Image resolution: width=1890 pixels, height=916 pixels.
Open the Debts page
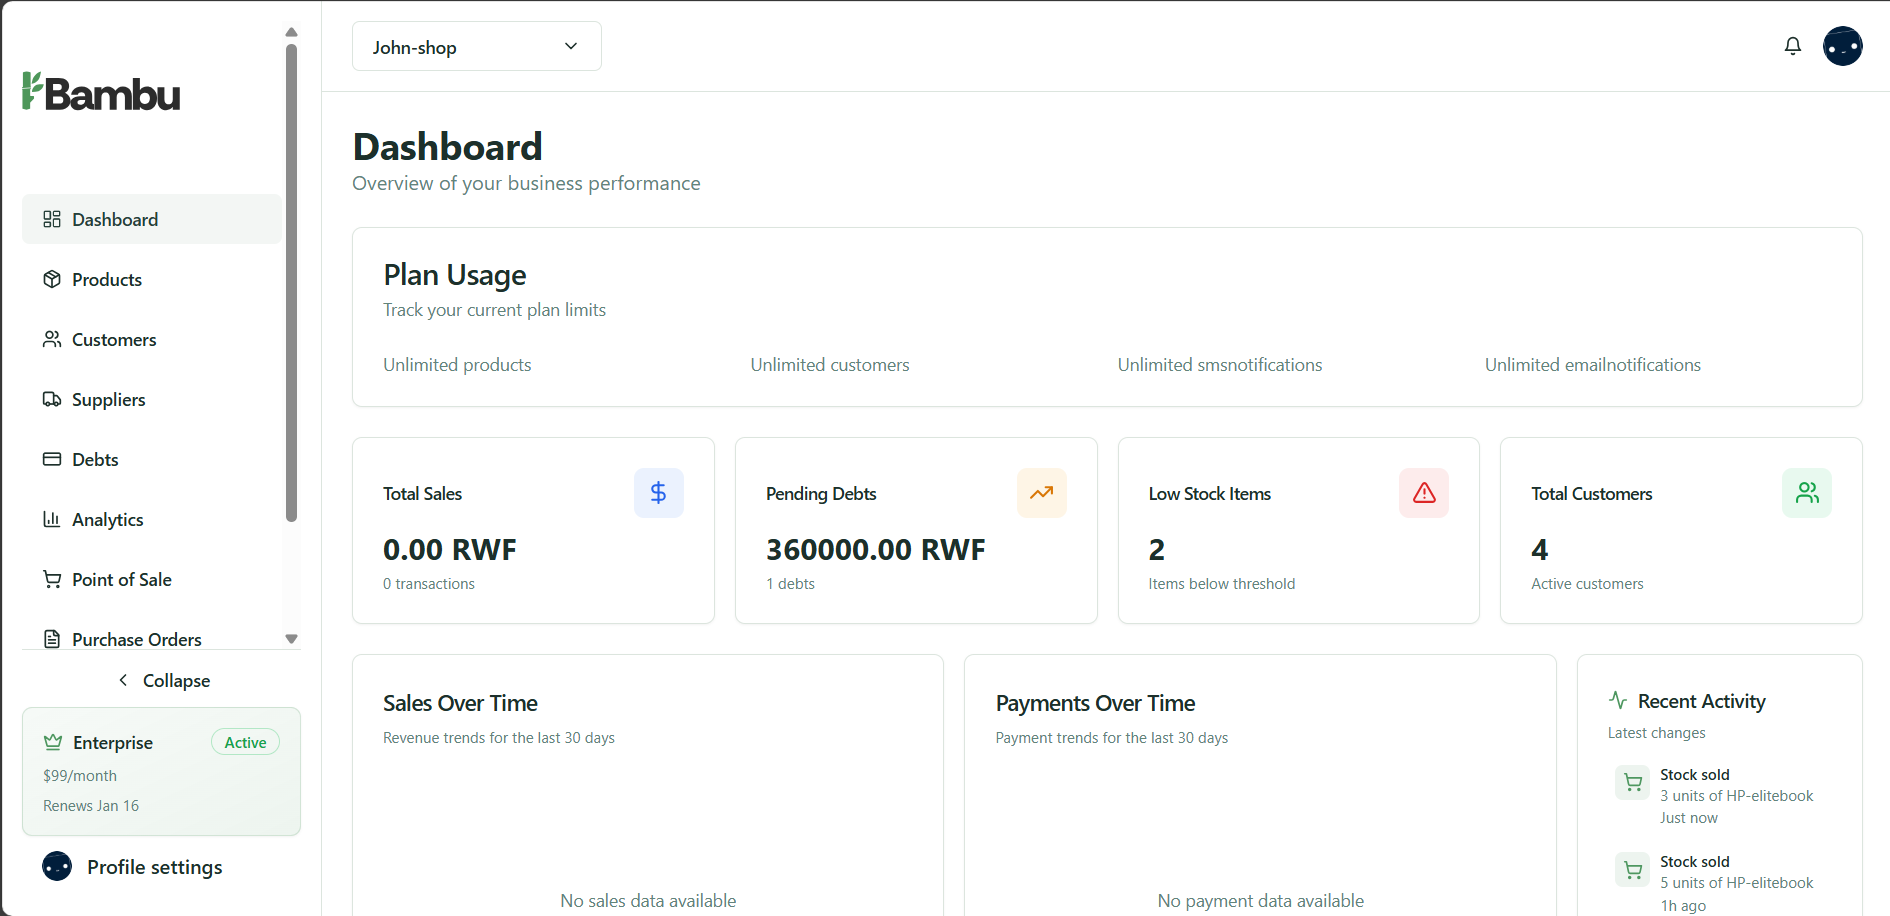tap(95, 460)
